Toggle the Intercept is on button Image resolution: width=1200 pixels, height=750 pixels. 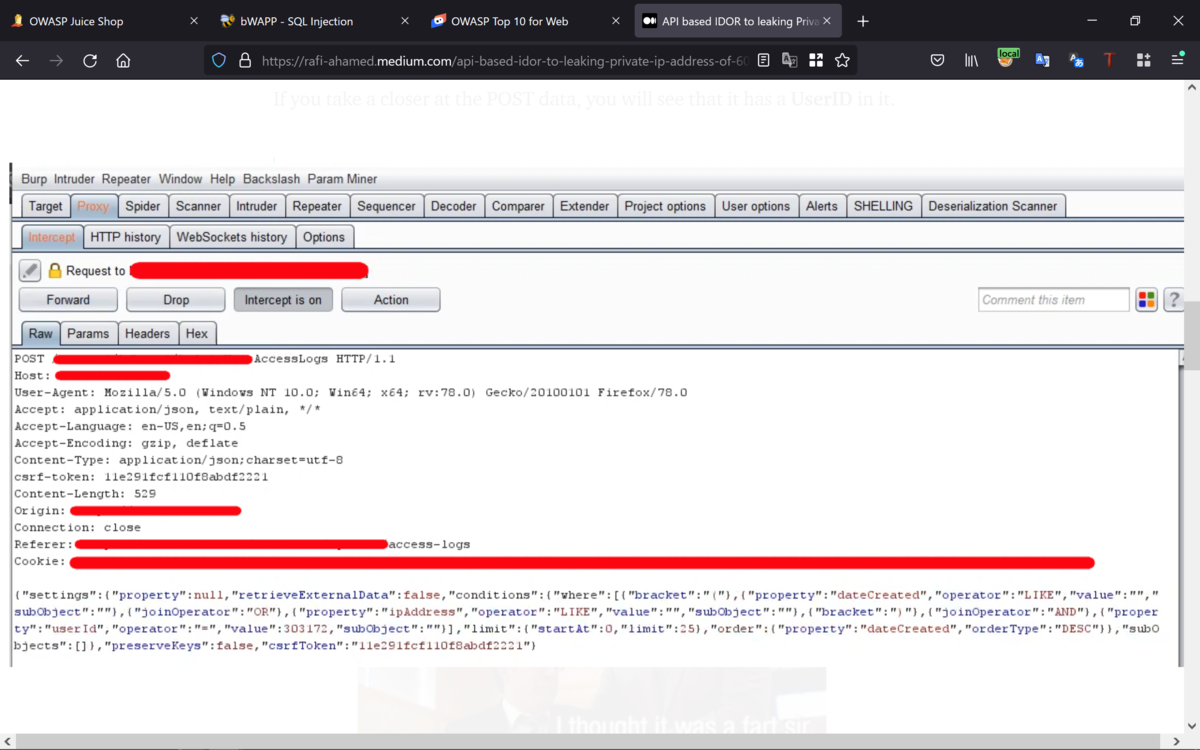[283, 300]
